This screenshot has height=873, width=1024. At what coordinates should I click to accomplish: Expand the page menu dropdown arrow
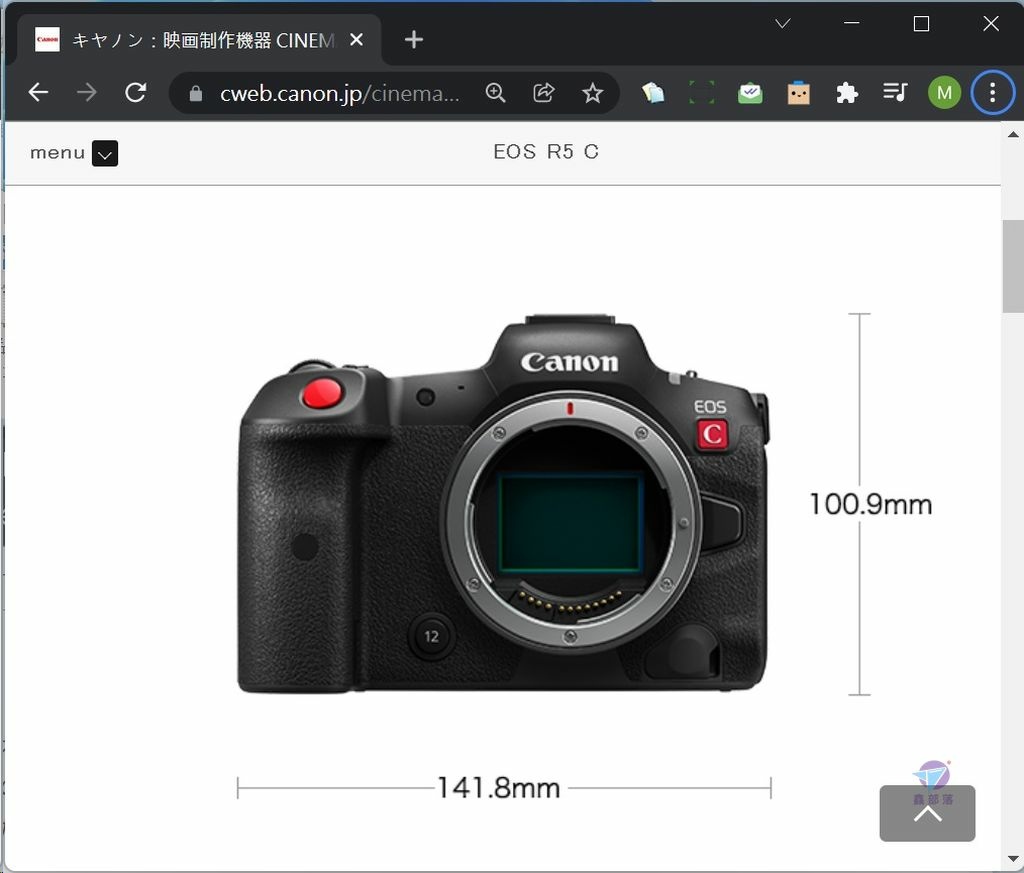pyautogui.click(x=104, y=153)
